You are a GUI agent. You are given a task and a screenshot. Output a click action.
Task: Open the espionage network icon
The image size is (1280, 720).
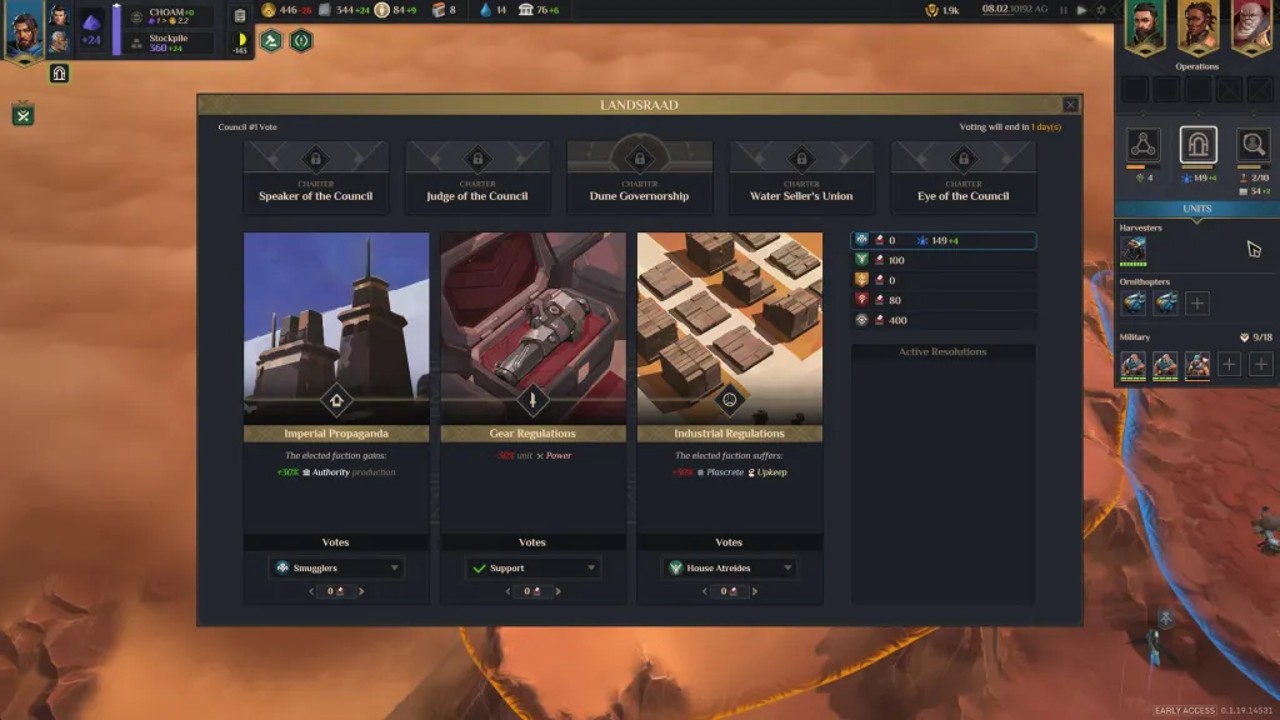(1143, 145)
